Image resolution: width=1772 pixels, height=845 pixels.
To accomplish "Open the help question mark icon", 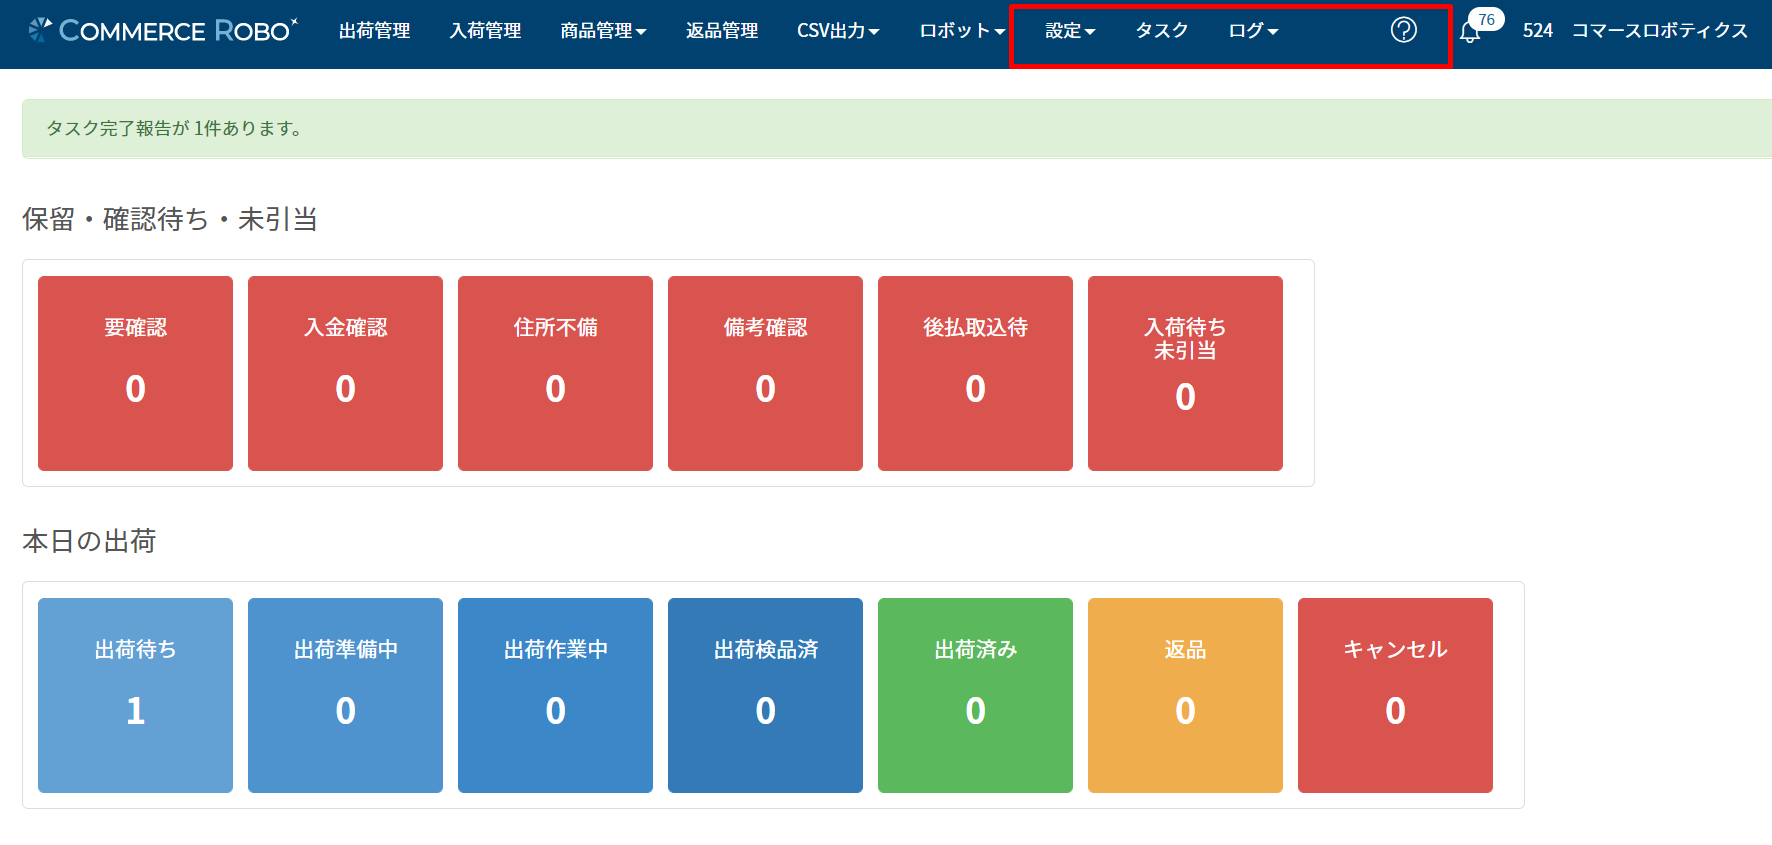I will point(1404,30).
